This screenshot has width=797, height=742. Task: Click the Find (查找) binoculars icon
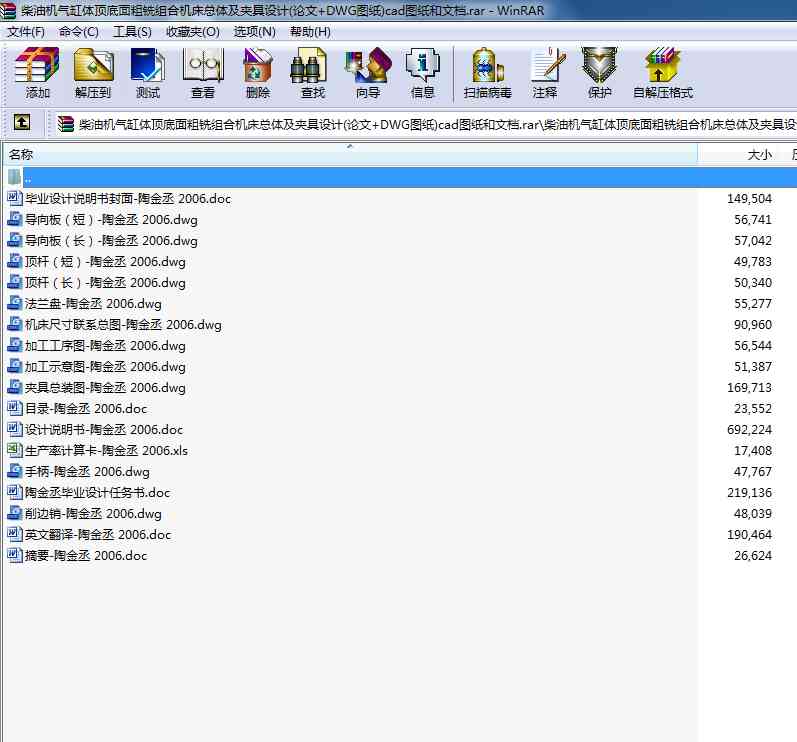[312, 73]
